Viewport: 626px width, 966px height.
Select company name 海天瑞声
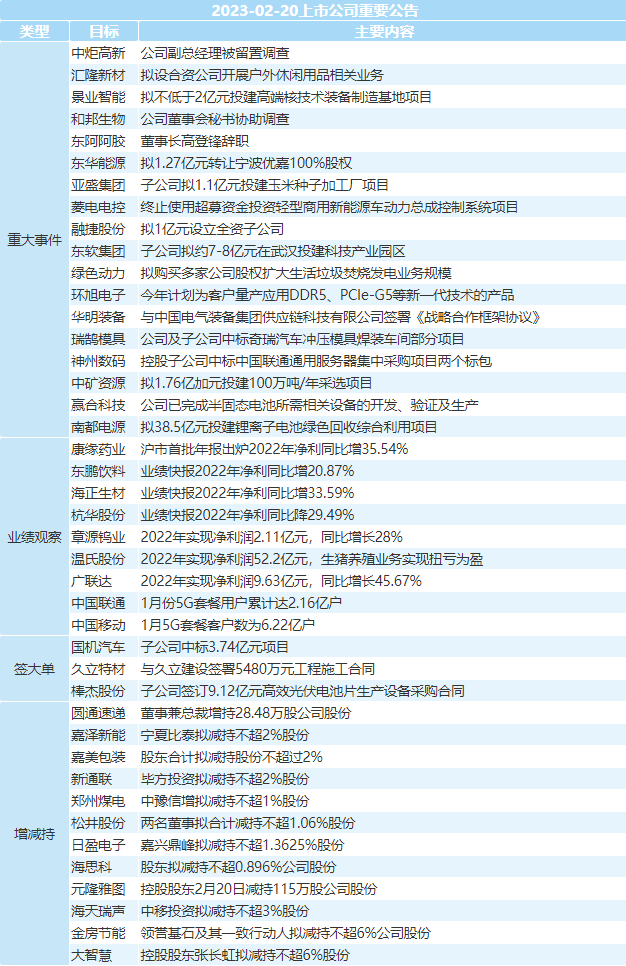tap(98, 911)
